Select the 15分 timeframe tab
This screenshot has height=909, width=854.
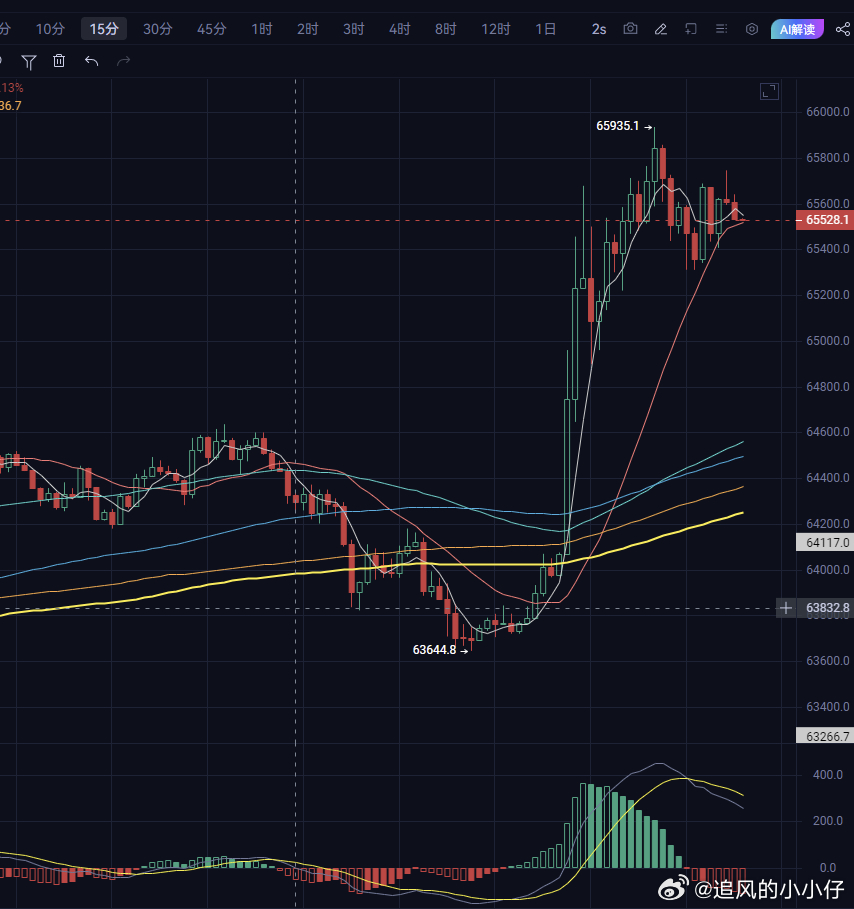click(x=104, y=29)
